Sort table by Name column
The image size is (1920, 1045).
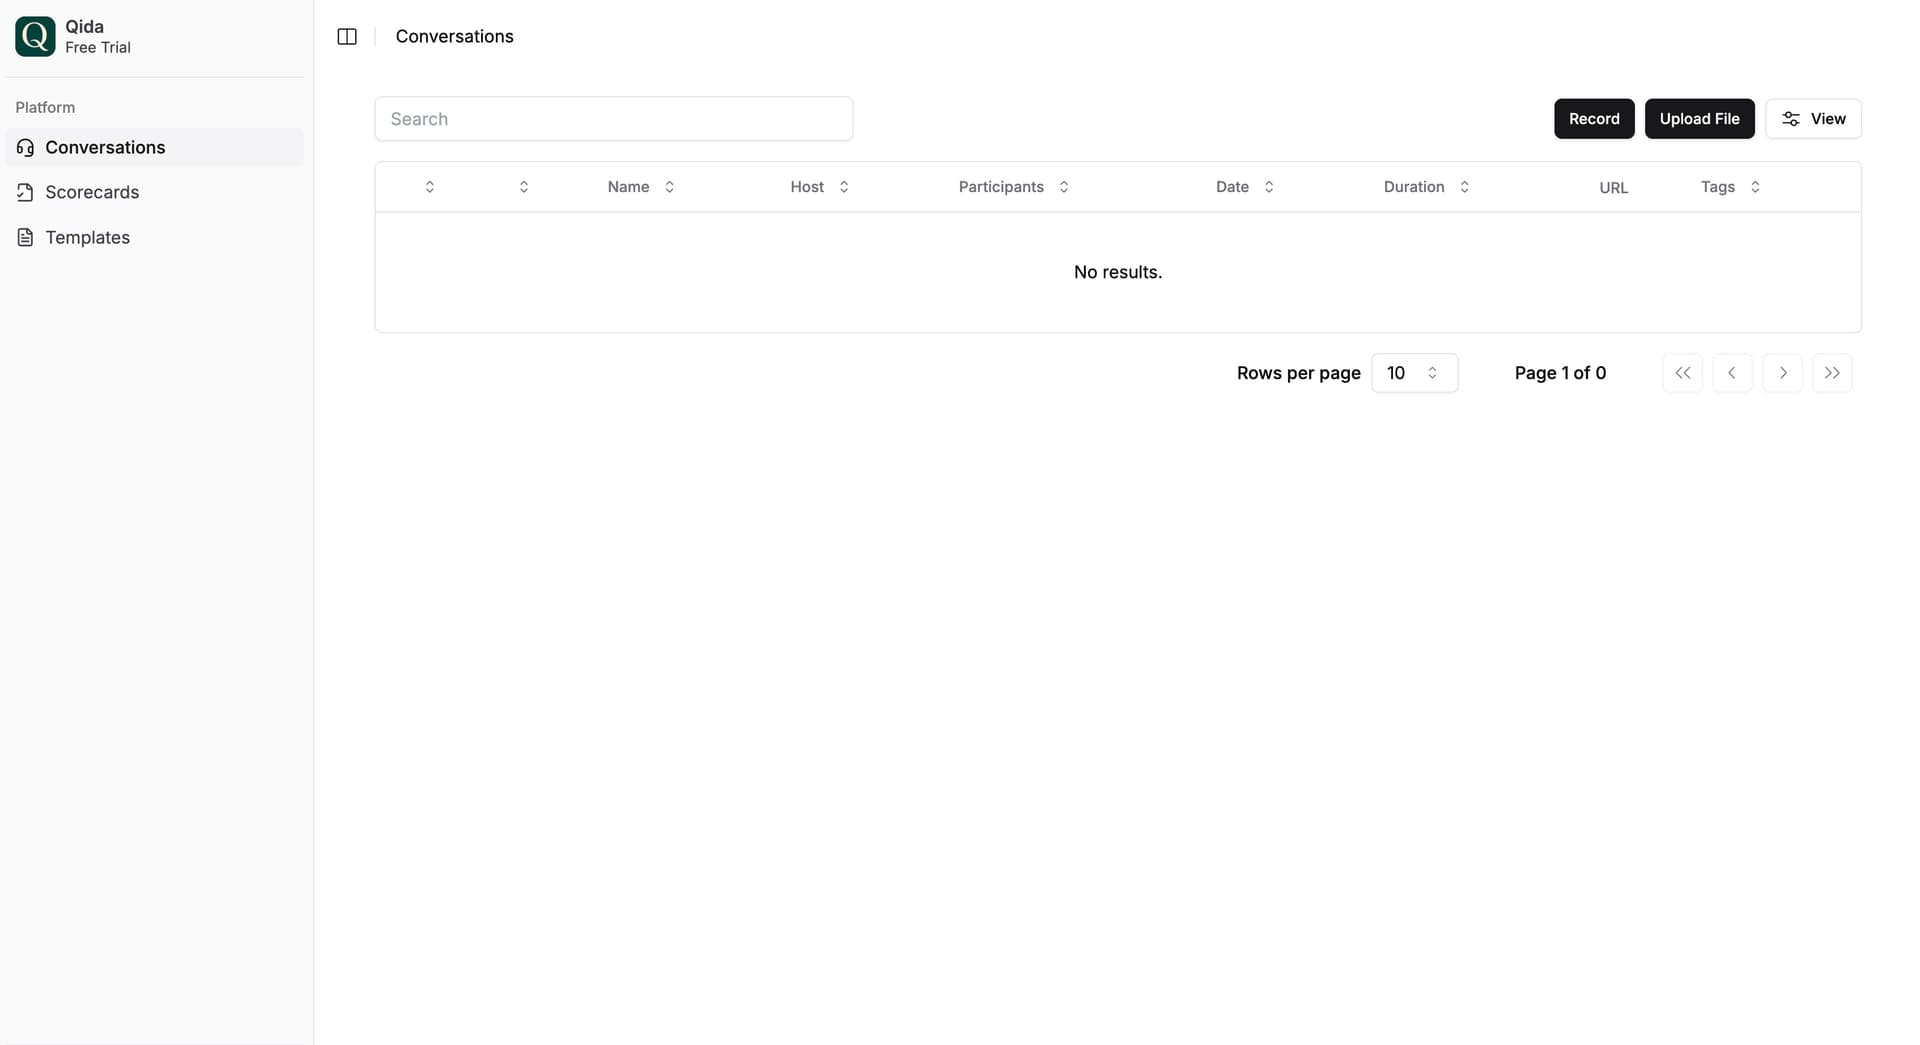(x=641, y=187)
